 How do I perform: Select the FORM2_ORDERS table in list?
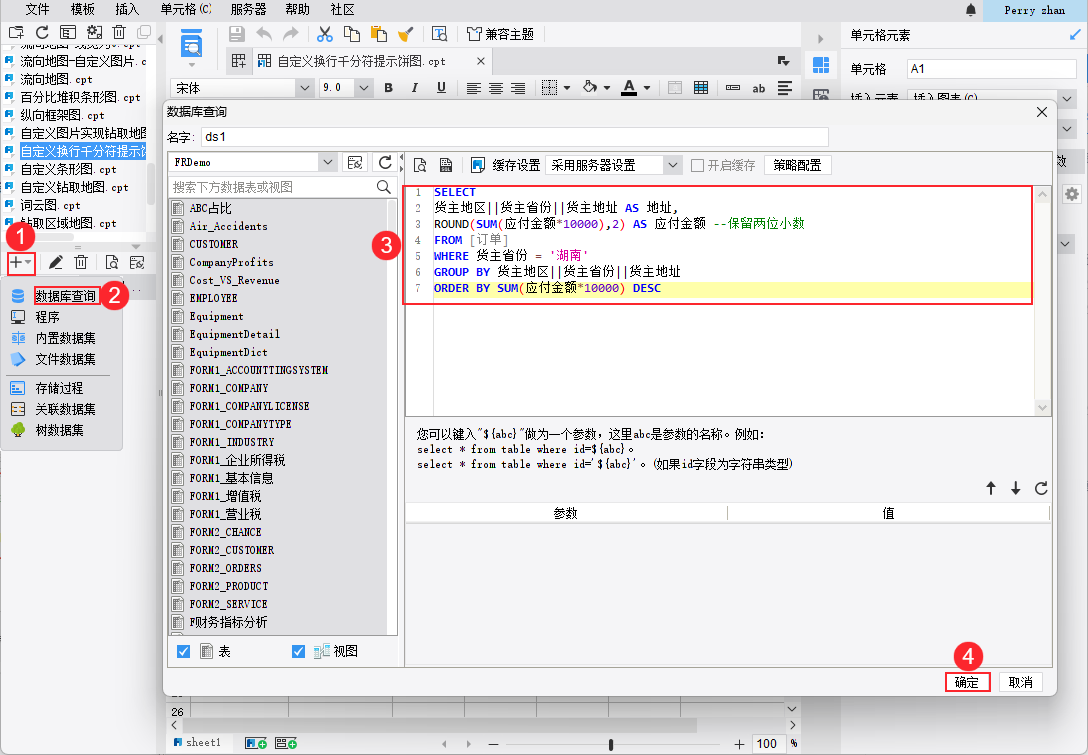tap(226, 568)
